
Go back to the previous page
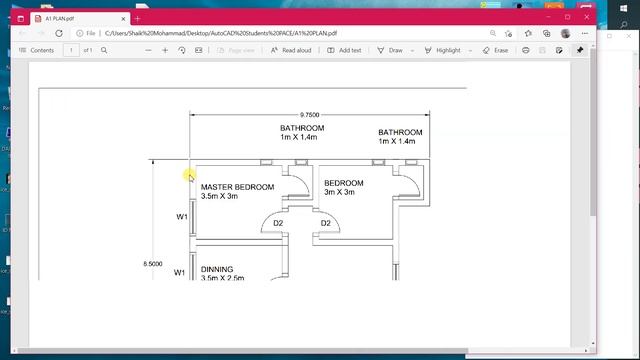click(x=23, y=33)
